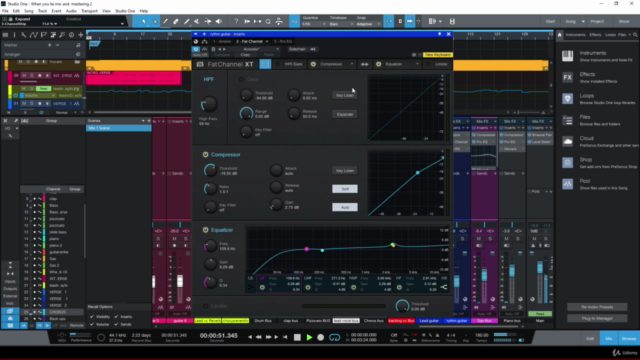Open the Loops browser icon
The height and width of the screenshot is (360, 640).
coord(567,98)
